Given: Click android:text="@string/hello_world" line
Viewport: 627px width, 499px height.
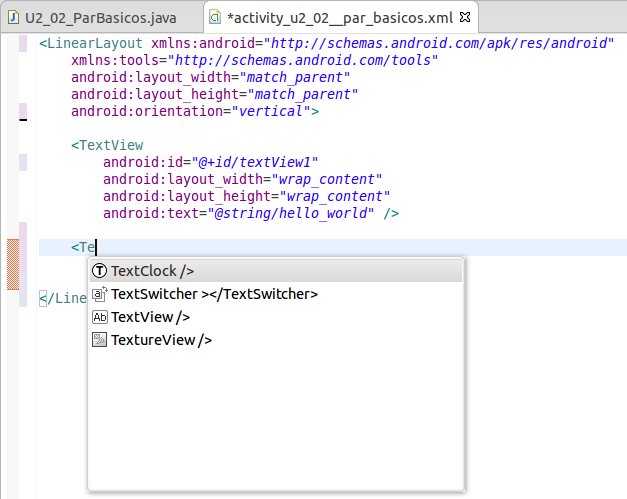Looking at the screenshot, I should (251, 213).
